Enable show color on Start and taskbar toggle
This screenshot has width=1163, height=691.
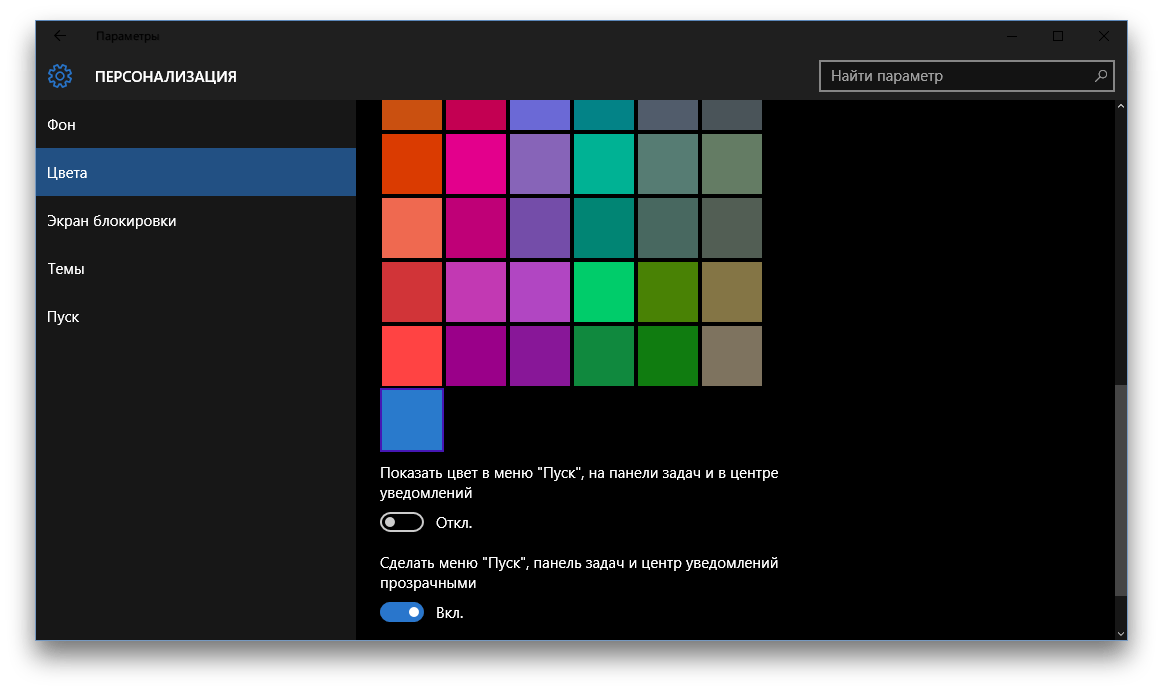tap(402, 522)
